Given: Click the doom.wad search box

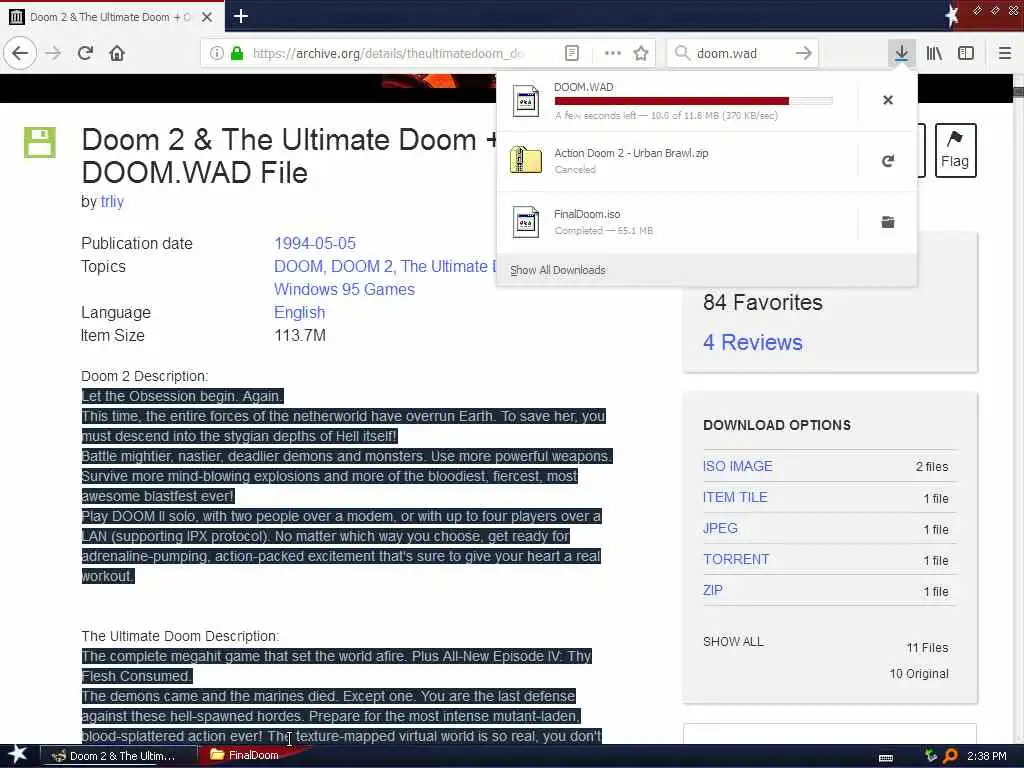Looking at the screenshot, I should 741,53.
